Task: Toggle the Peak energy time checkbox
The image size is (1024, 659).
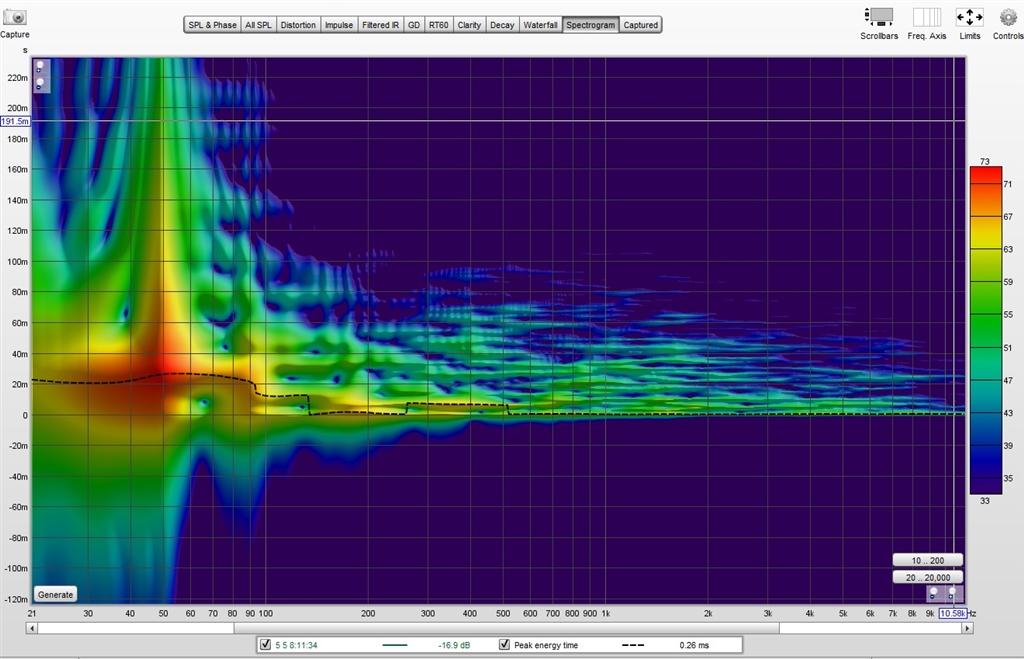Action: pos(504,645)
